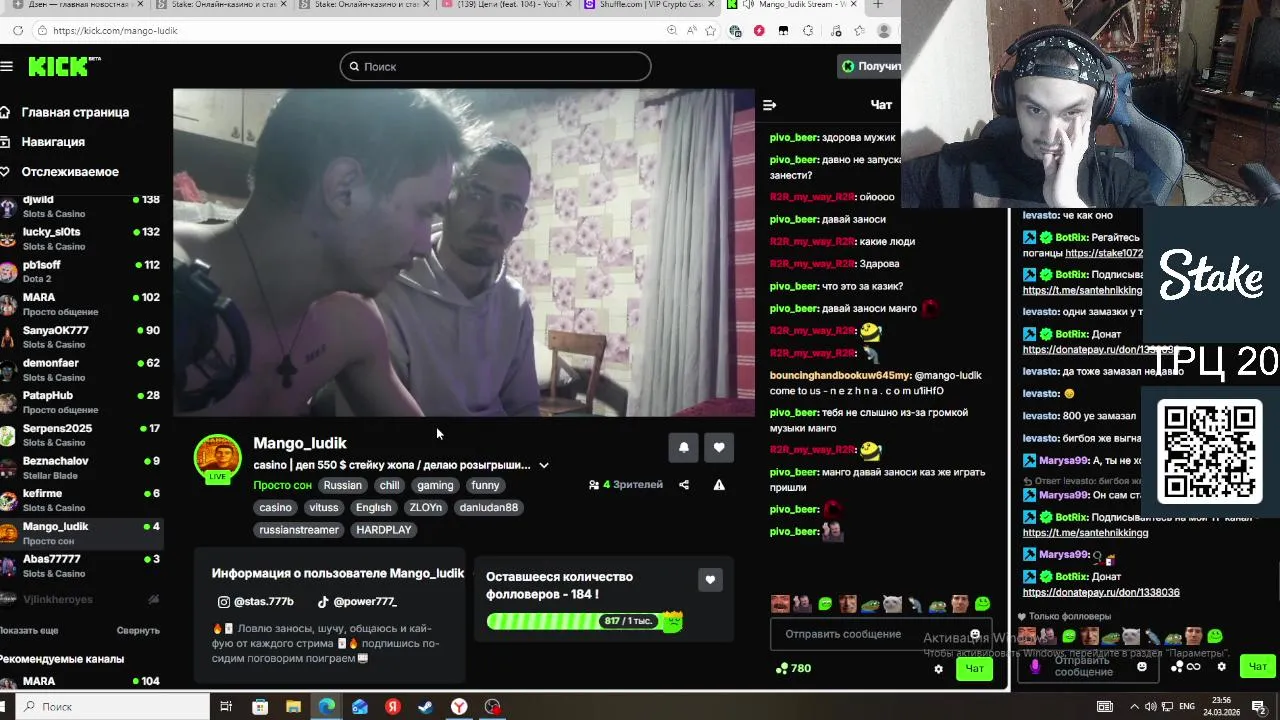Refresh the browser page
This screenshot has width=1280, height=720.
coord(18,31)
